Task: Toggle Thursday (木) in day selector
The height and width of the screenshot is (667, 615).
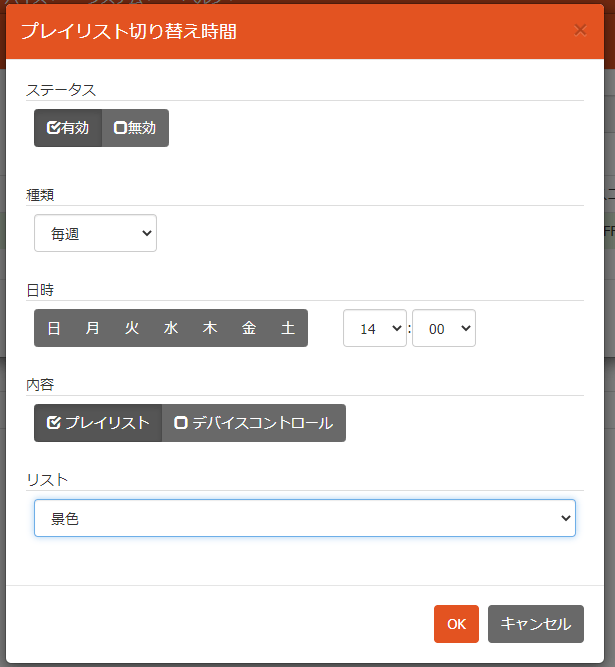Action: (210, 328)
